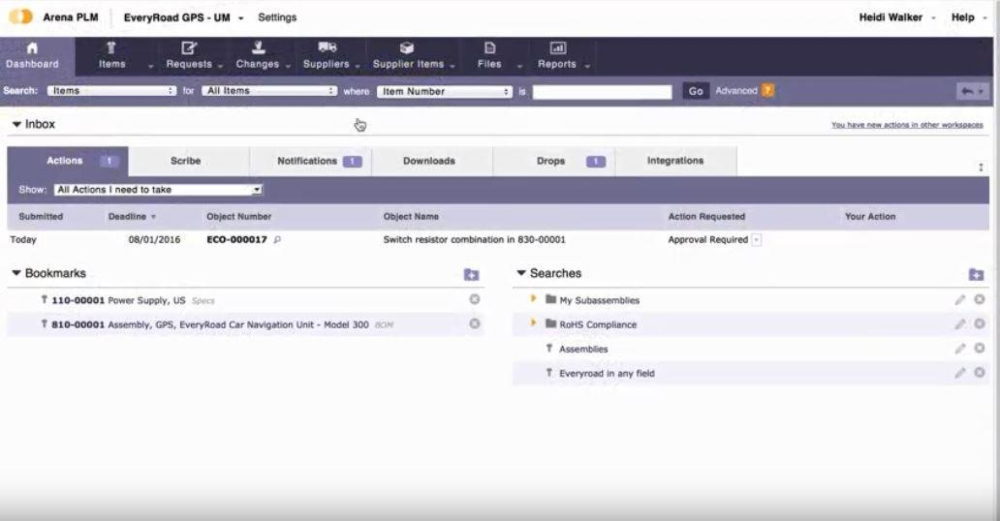Open the EveryRoad GPS - UM workspace dropdown
1000x521 pixels.
pyautogui.click(x=183, y=18)
